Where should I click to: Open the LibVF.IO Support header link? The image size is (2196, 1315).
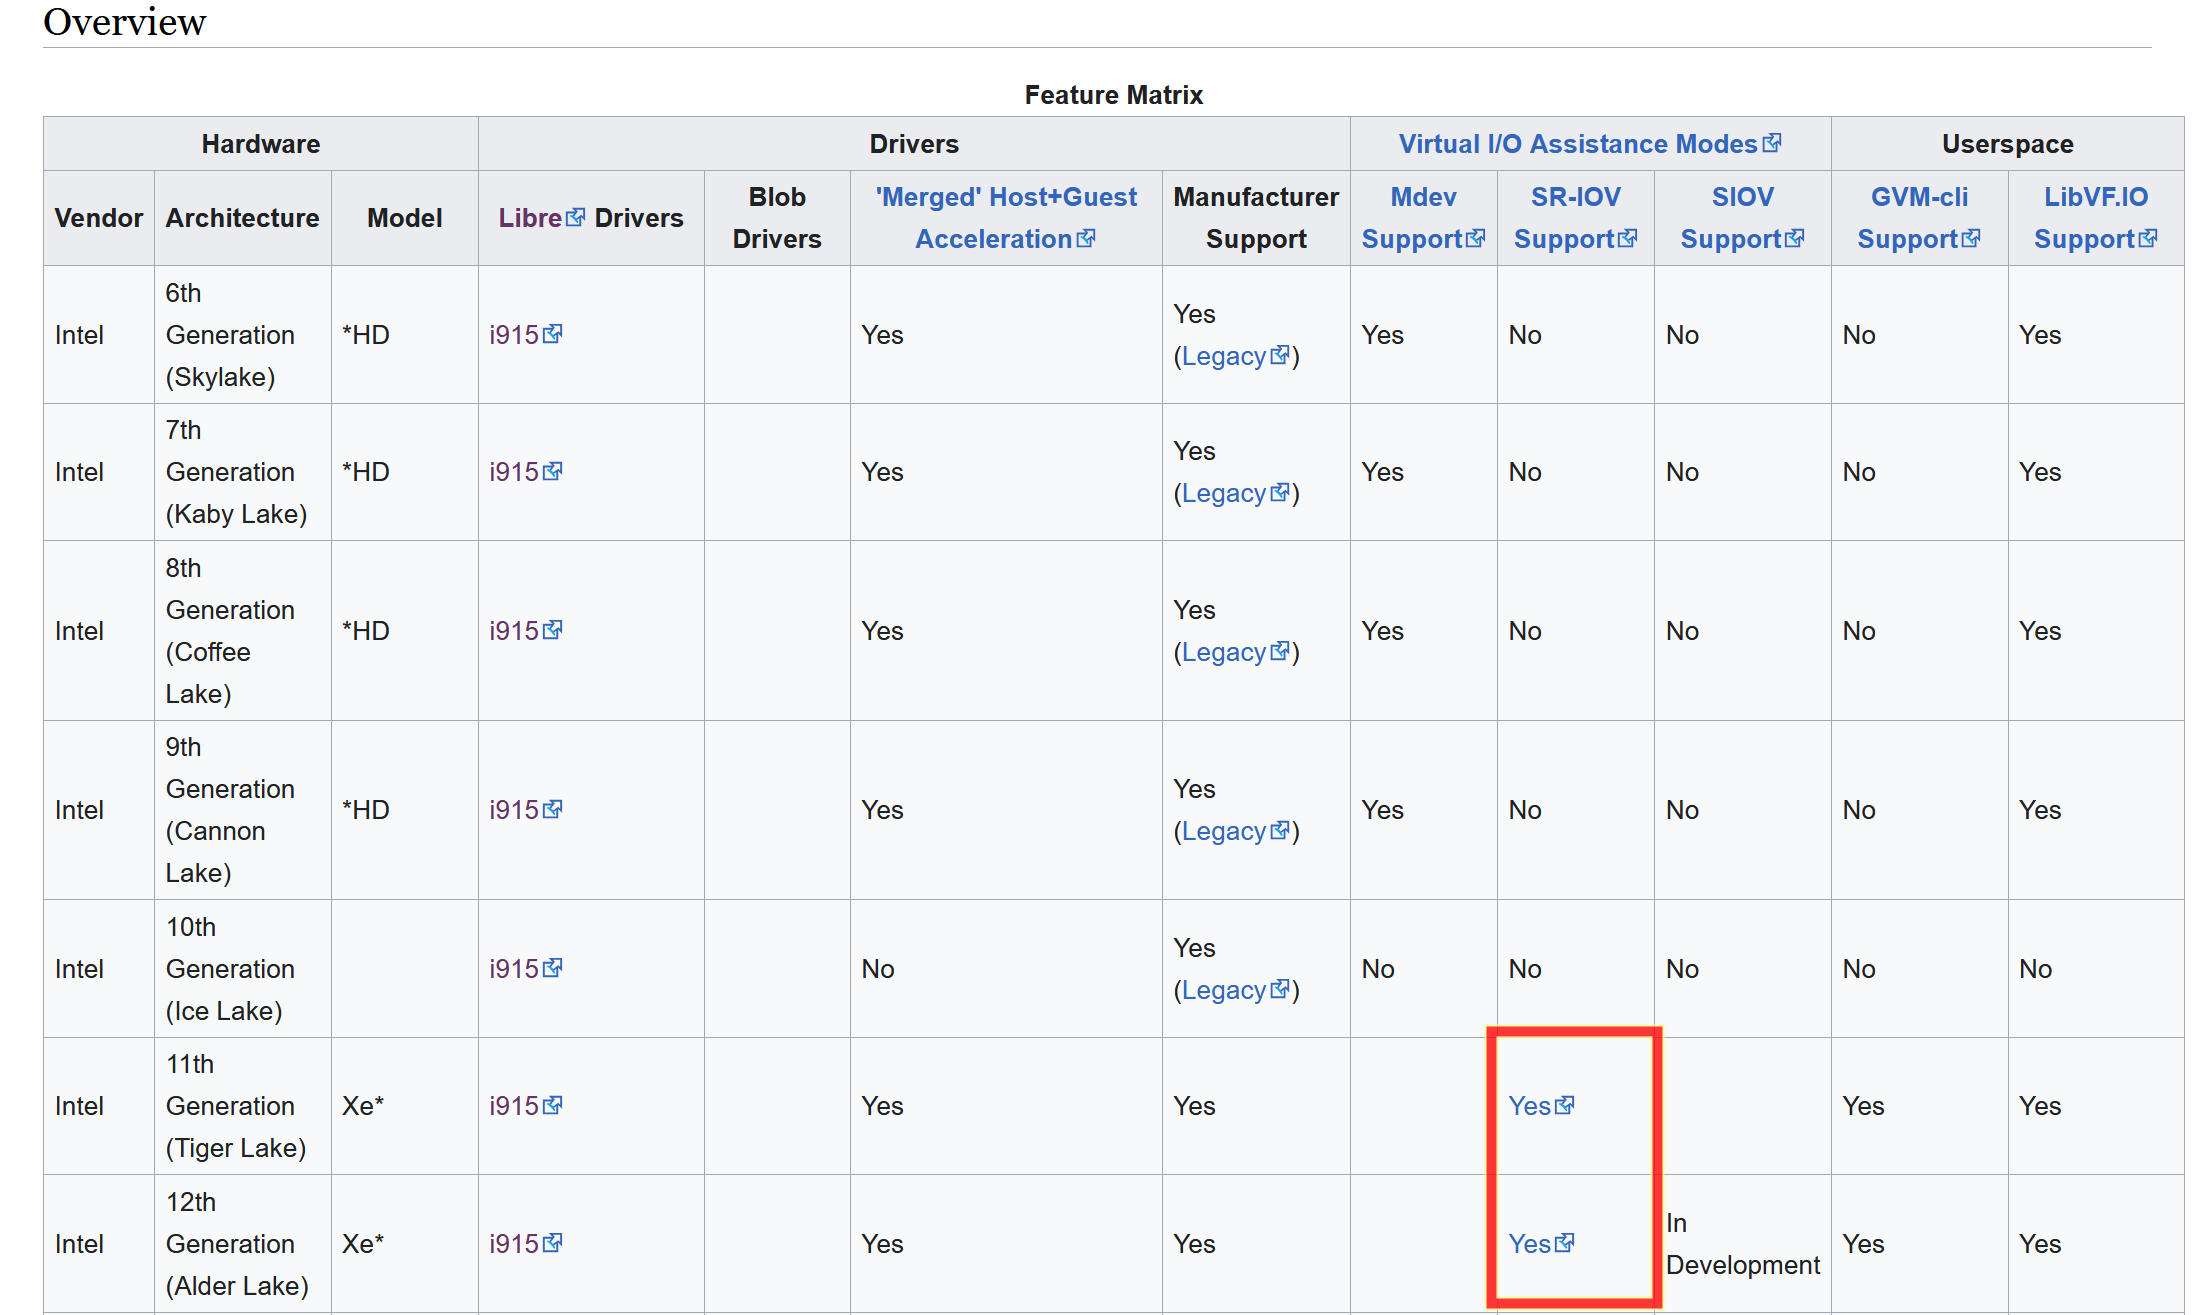(2095, 218)
